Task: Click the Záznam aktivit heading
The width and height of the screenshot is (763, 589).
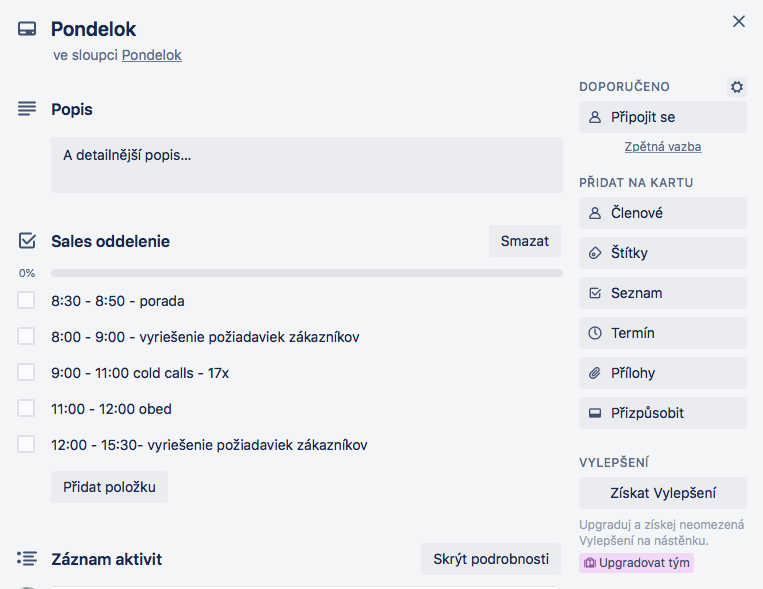Action: (x=107, y=559)
